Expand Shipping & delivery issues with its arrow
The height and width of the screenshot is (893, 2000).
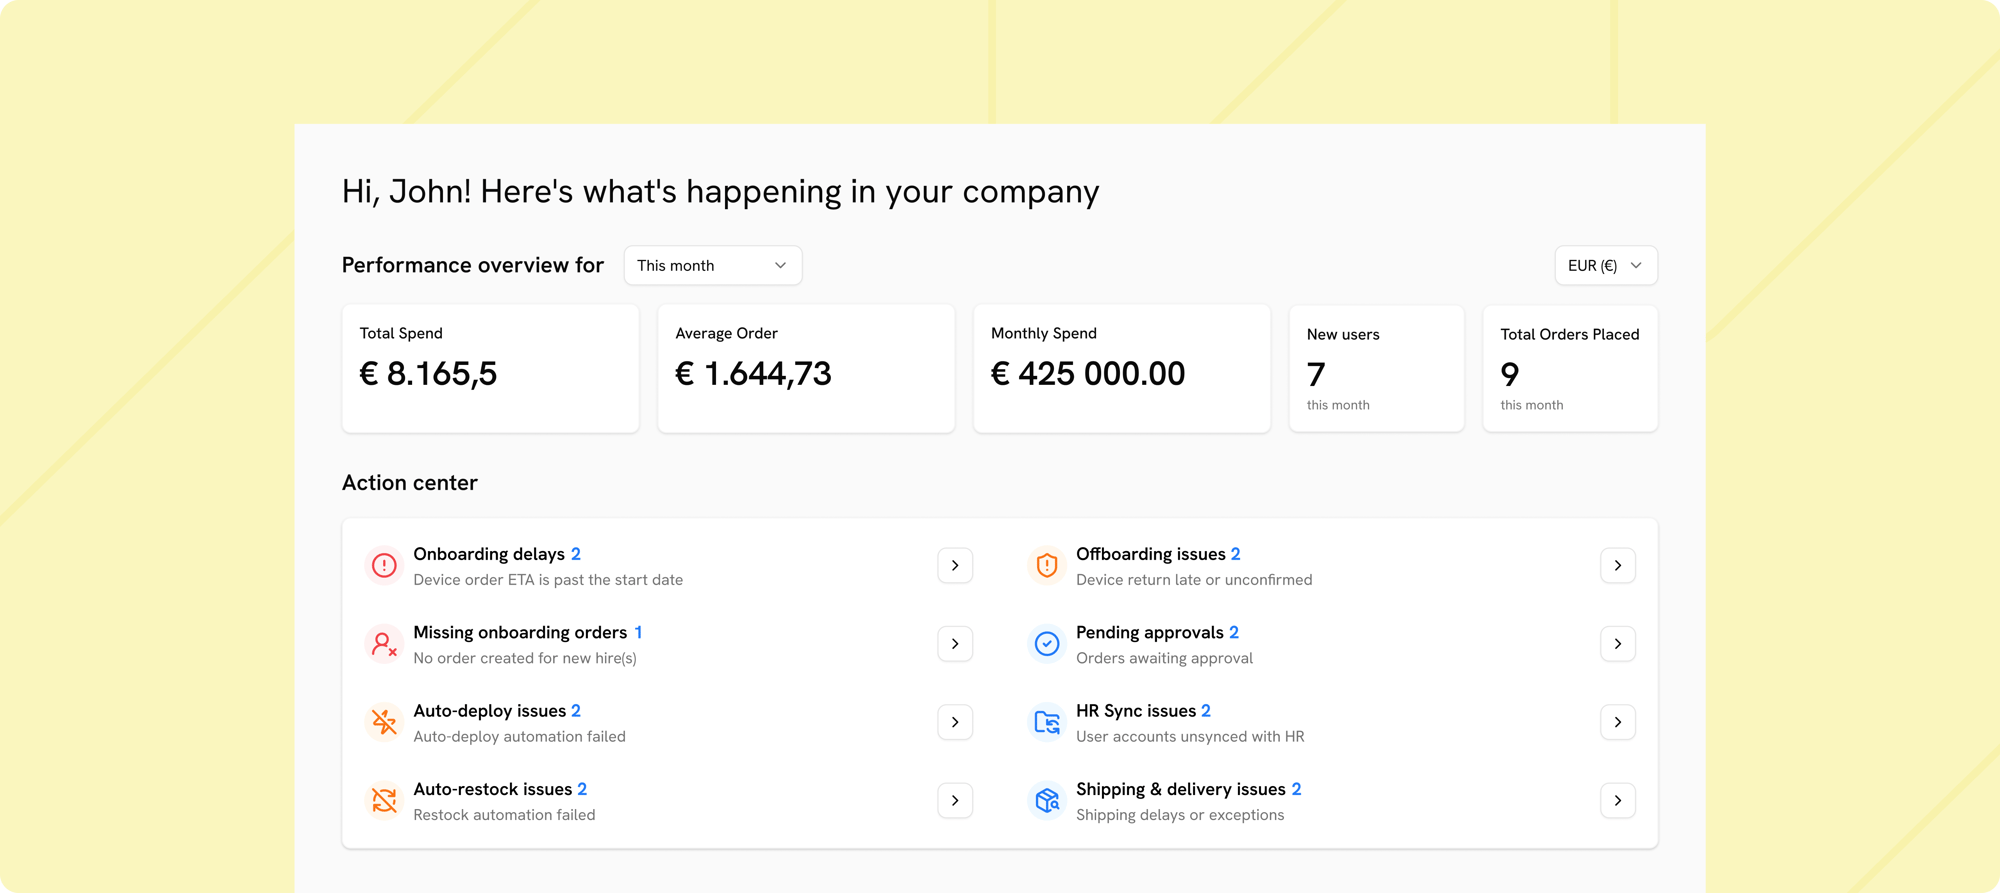coord(1618,800)
